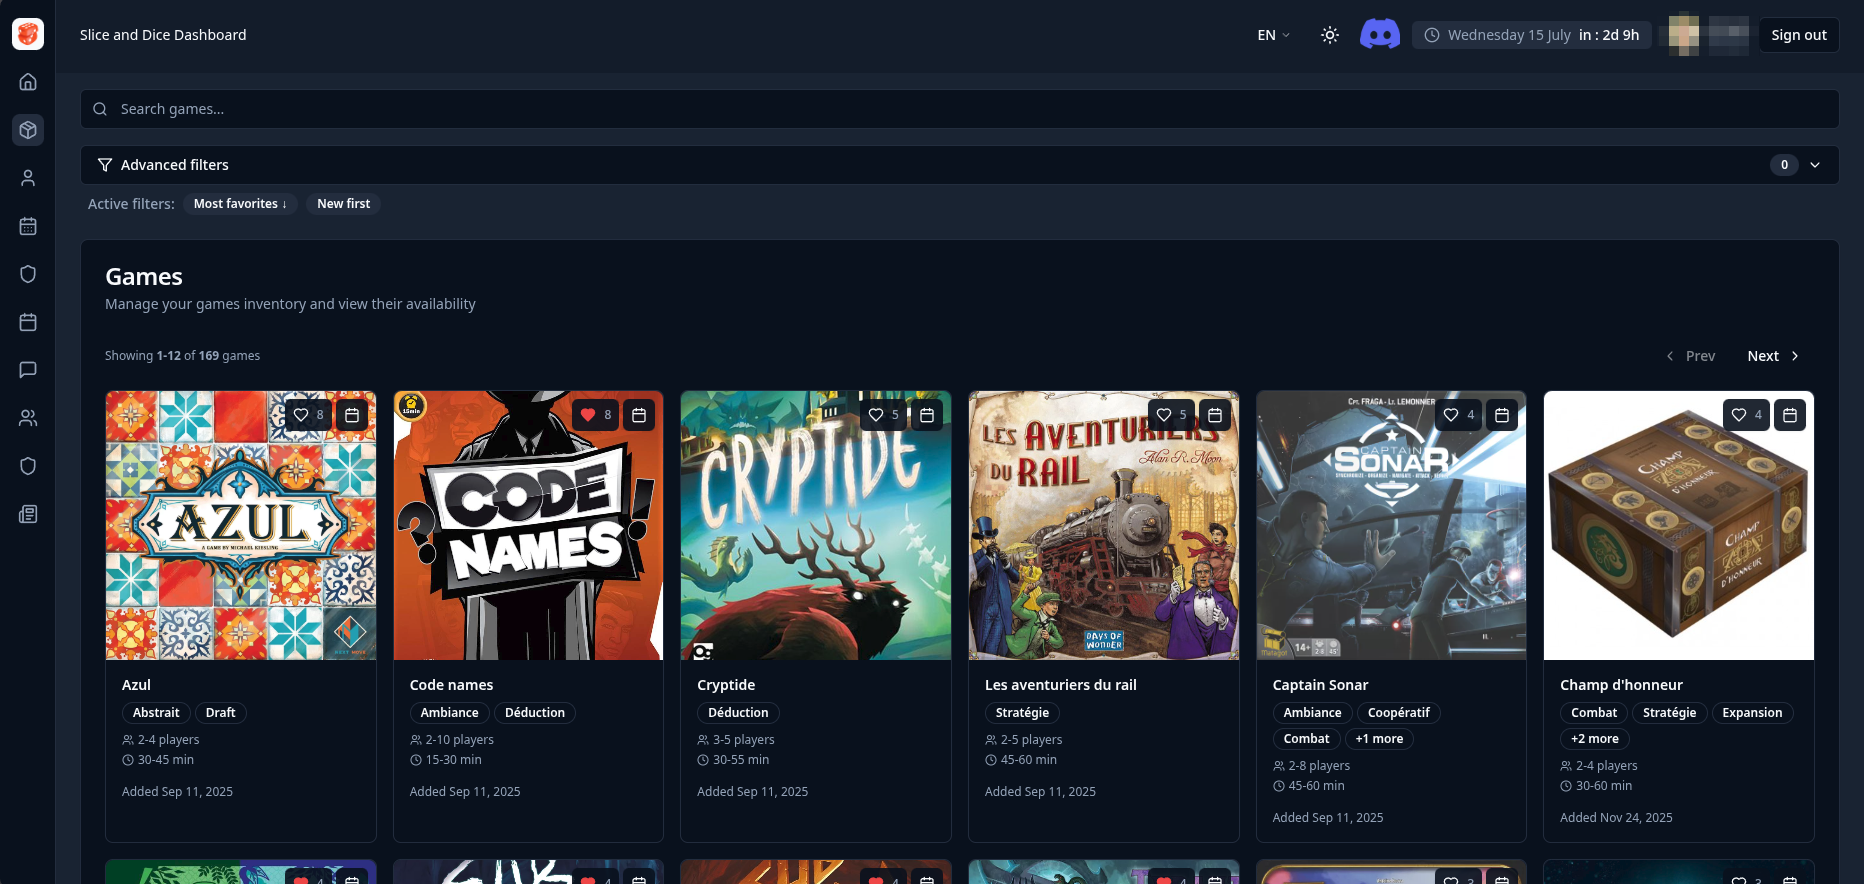Click the calendar with dots sidebar icon
This screenshot has height=884, width=1864.
(28, 226)
